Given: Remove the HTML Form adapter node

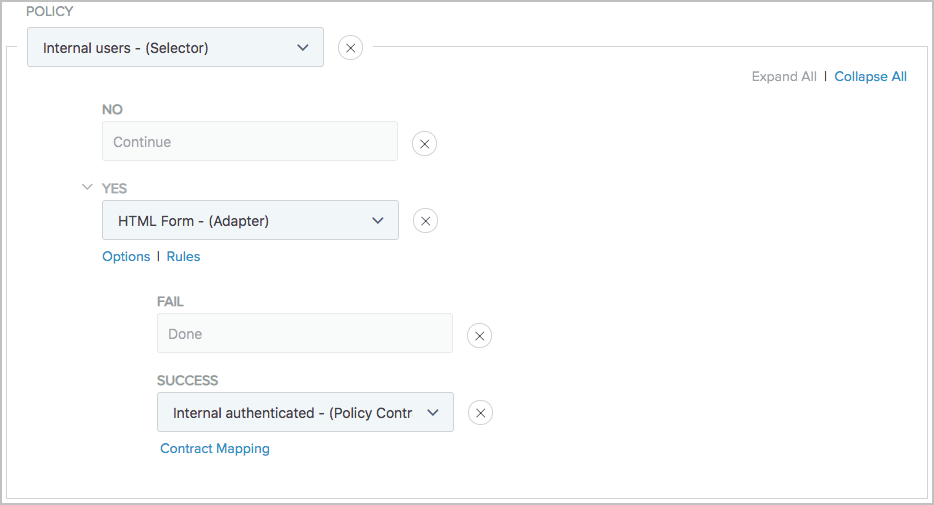Looking at the screenshot, I should pyautogui.click(x=425, y=221).
